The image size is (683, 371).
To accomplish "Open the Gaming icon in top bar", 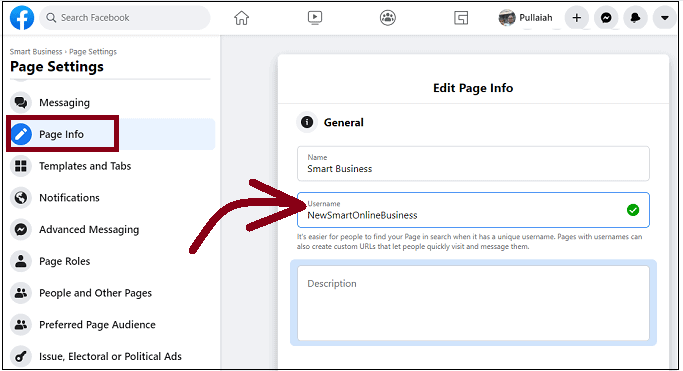I will (x=461, y=18).
